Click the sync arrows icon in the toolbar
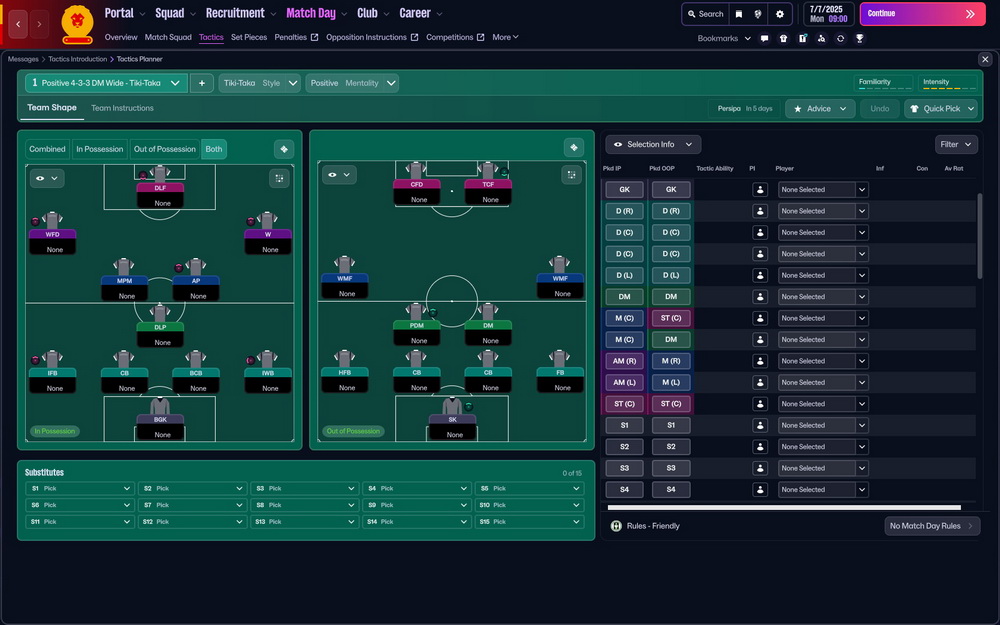Screen dimensions: 1000x625 pos(841,37)
